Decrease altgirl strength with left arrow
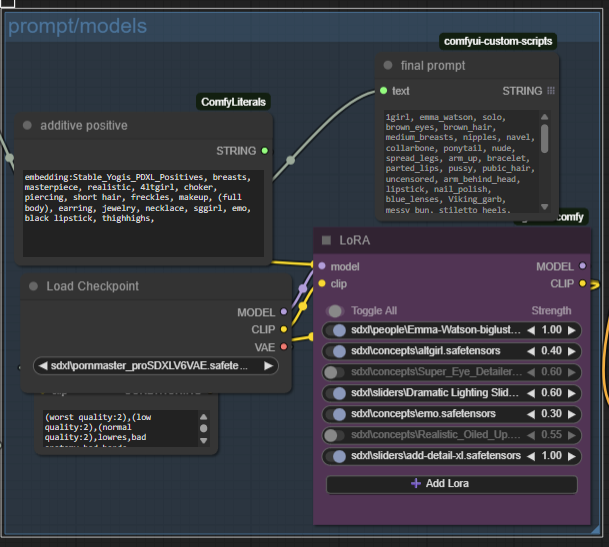This screenshot has height=547, width=609. pos(531,351)
